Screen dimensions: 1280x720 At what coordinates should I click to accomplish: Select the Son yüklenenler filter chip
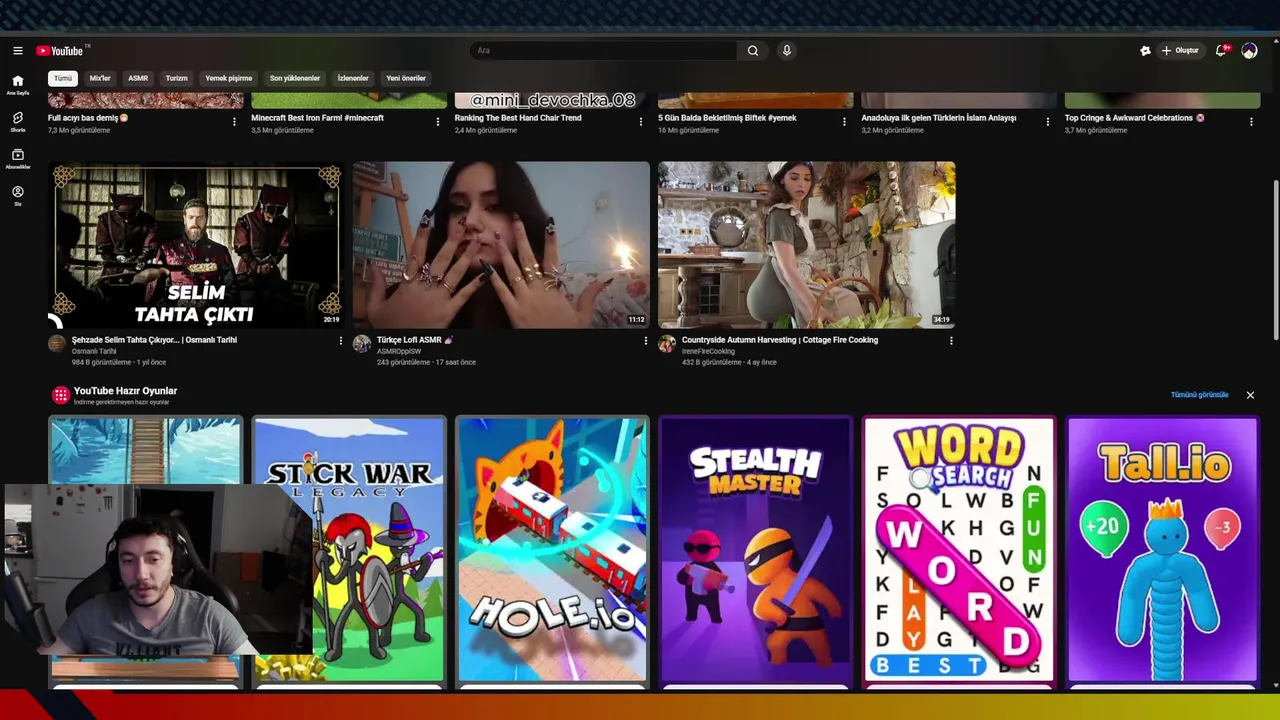coord(295,78)
